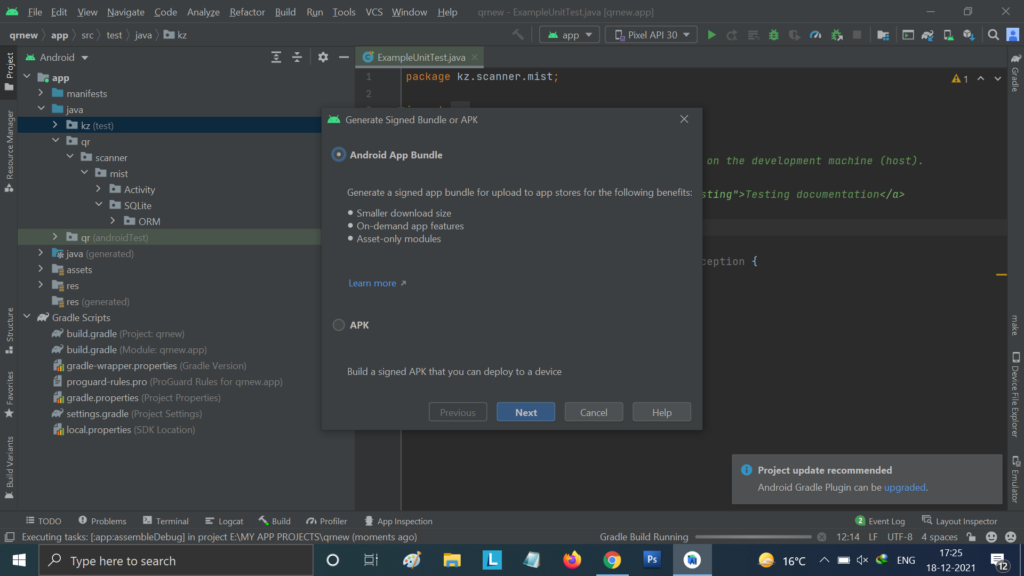Select the APK radio option
Screen dimensions: 1024x576
[x=338, y=325]
